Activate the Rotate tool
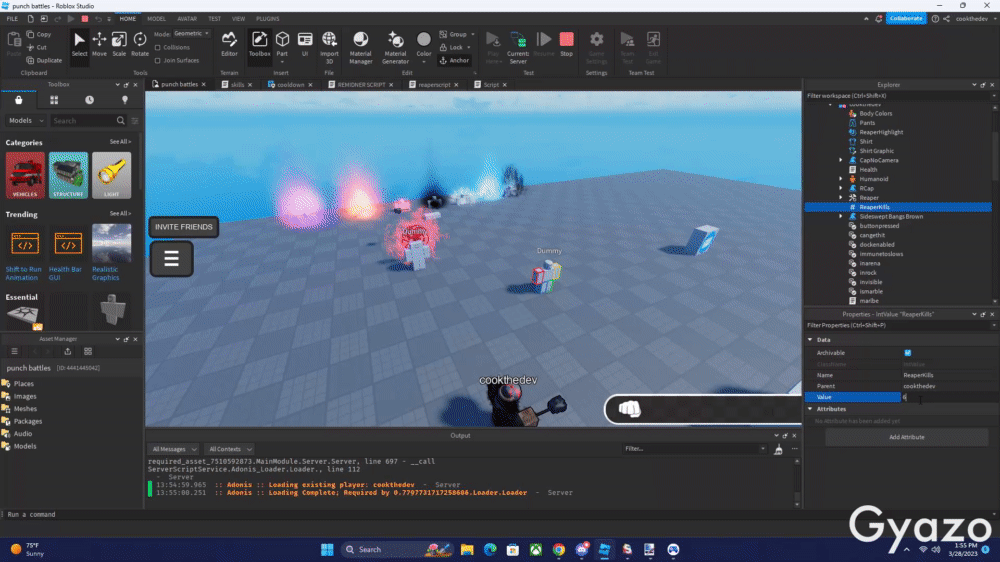 pos(140,45)
